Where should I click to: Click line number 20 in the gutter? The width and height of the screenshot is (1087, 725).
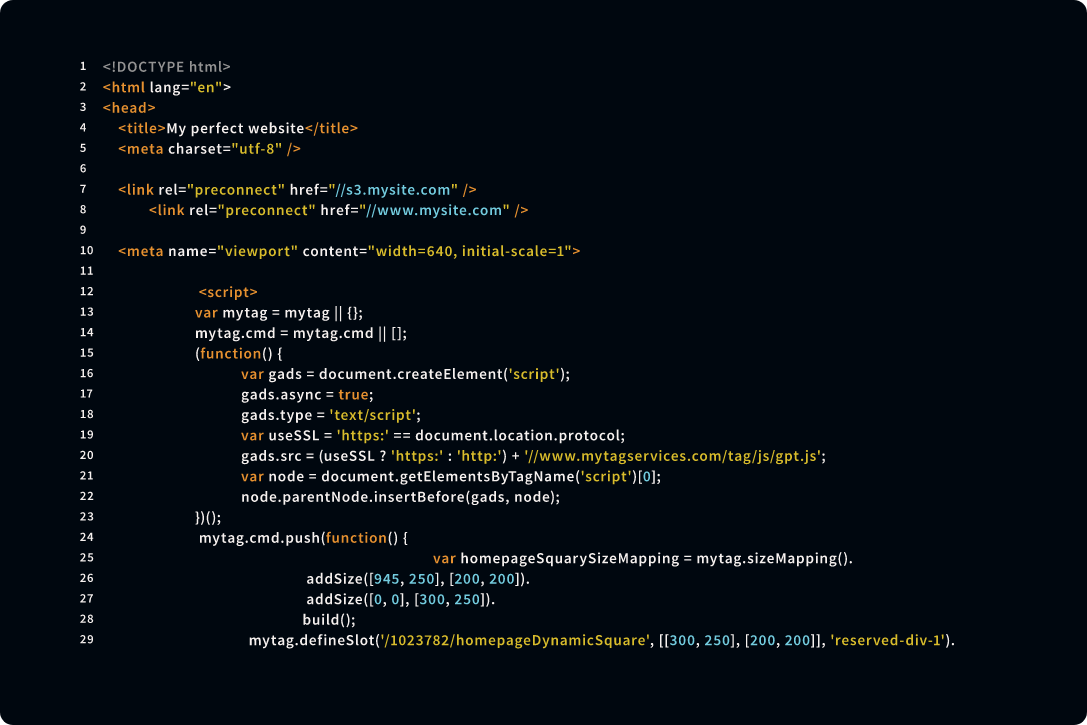[x=87, y=455]
